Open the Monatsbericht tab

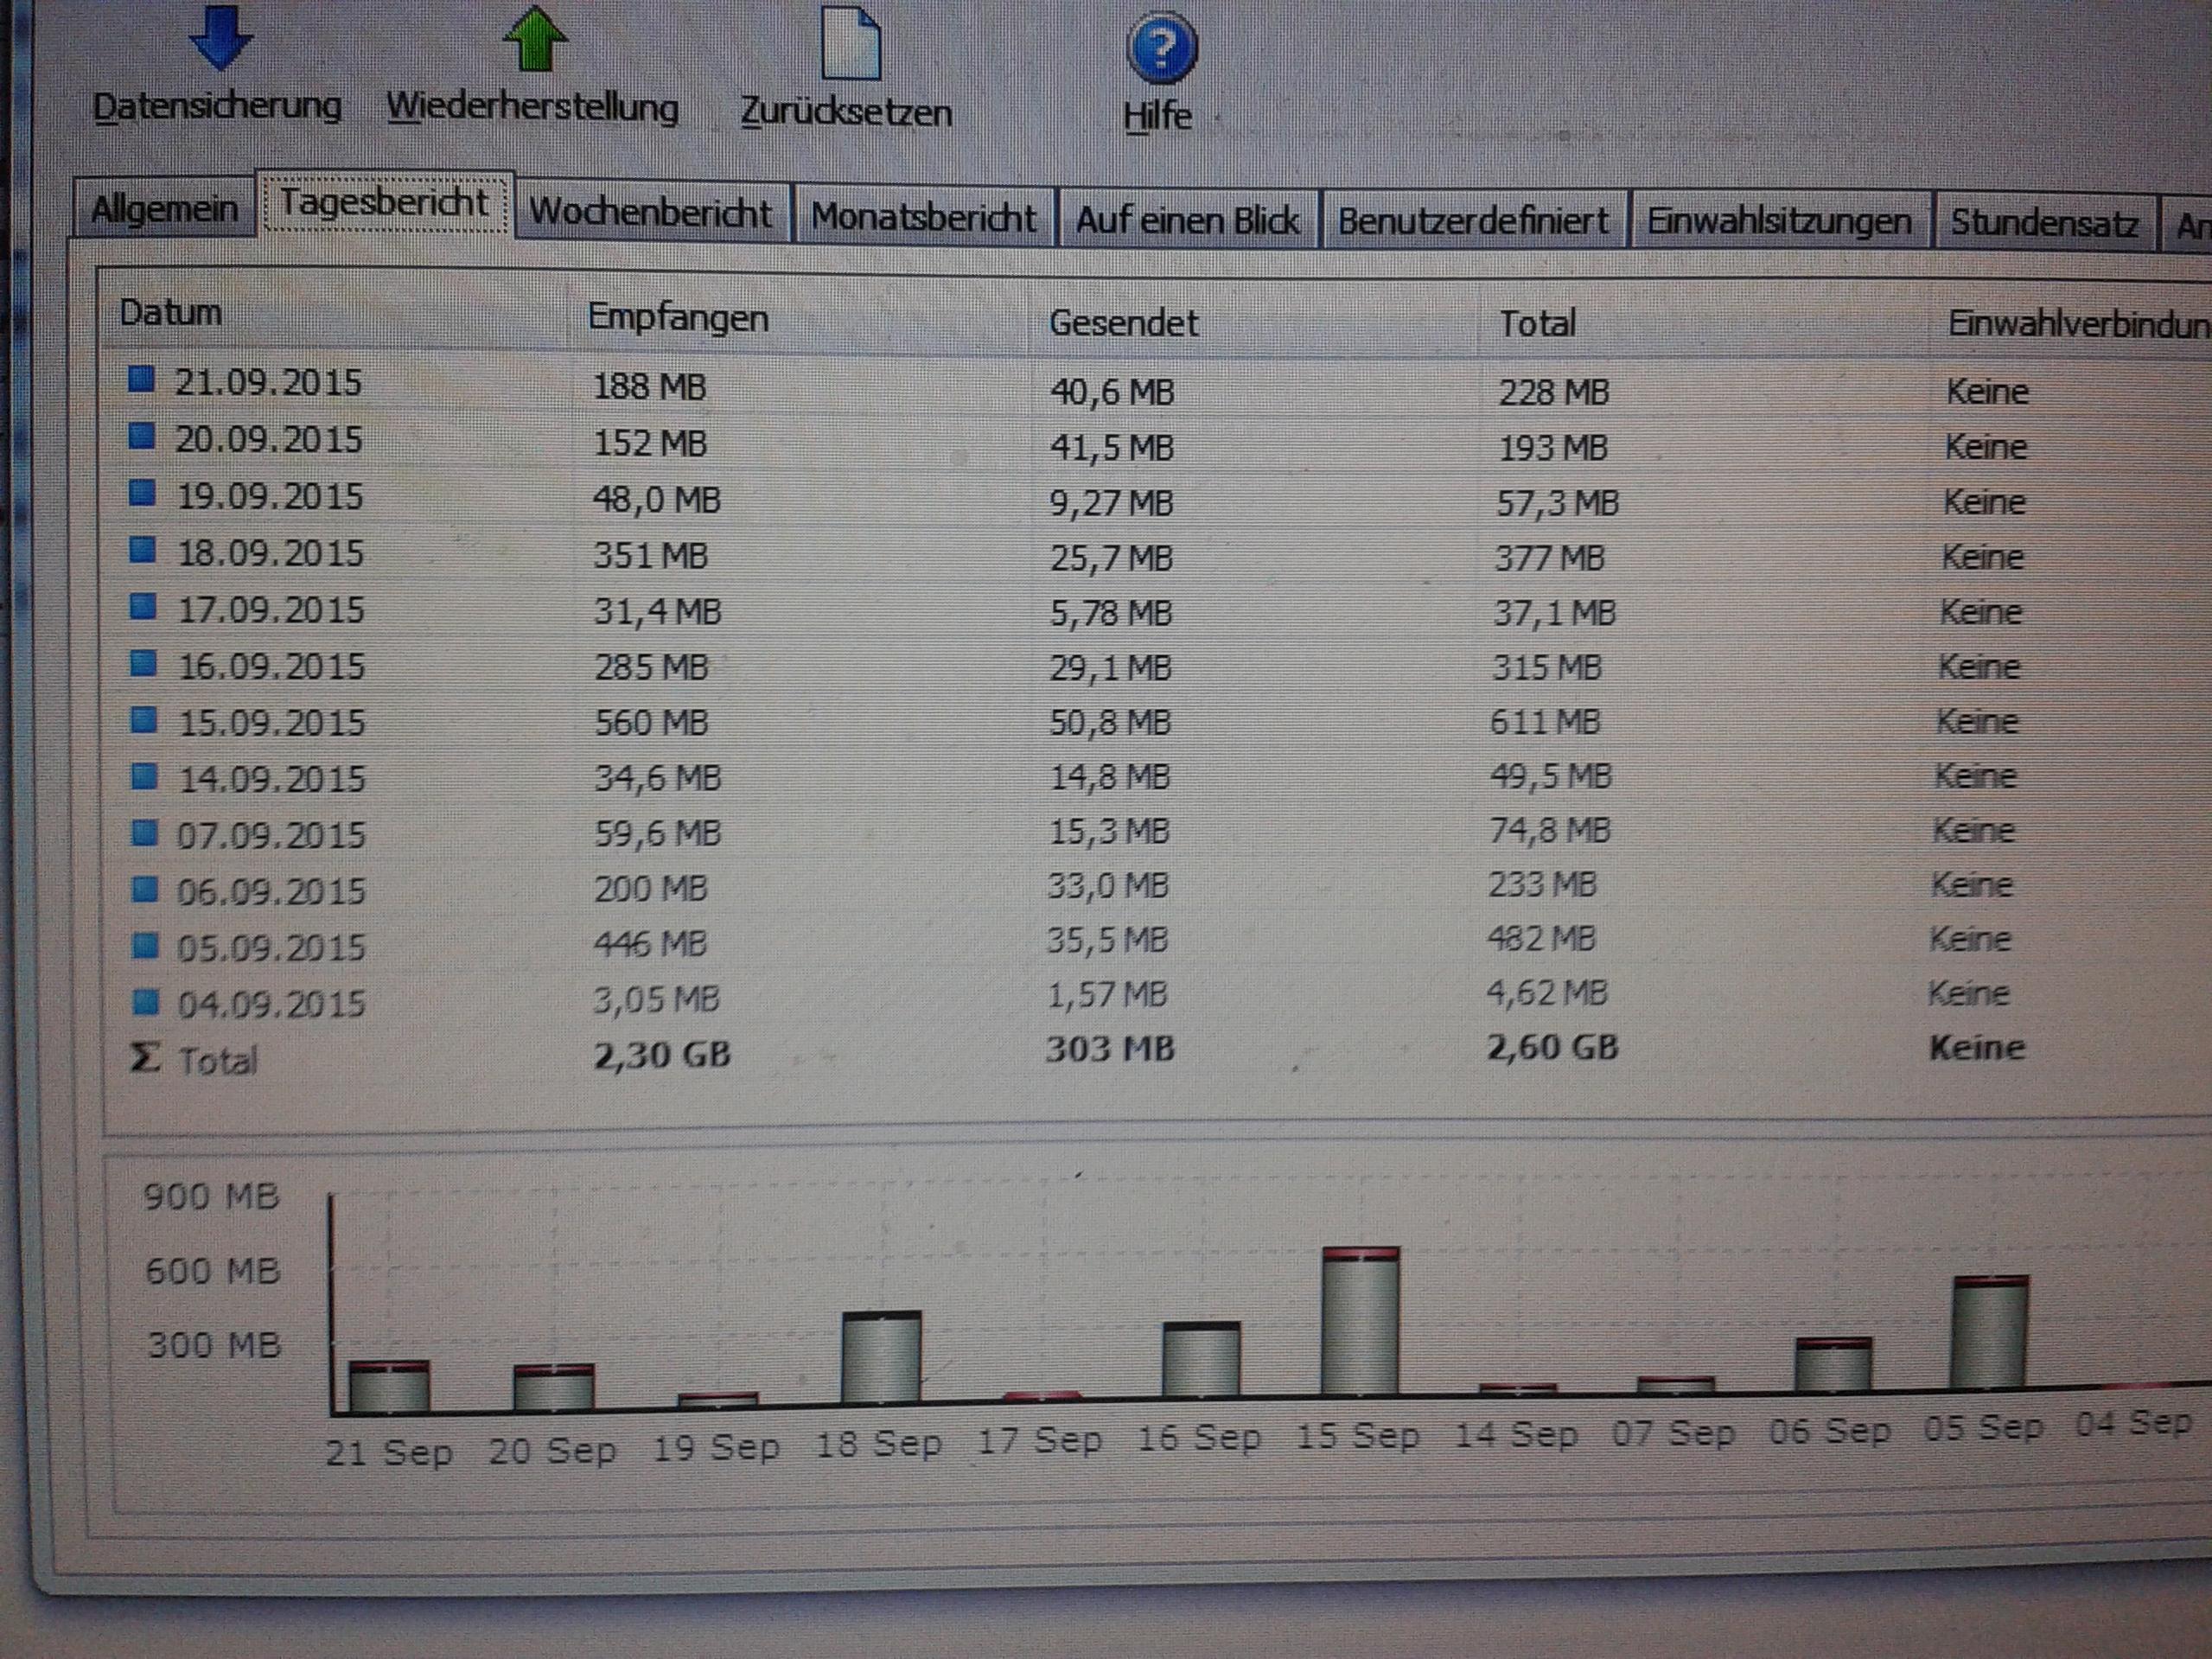click(923, 217)
